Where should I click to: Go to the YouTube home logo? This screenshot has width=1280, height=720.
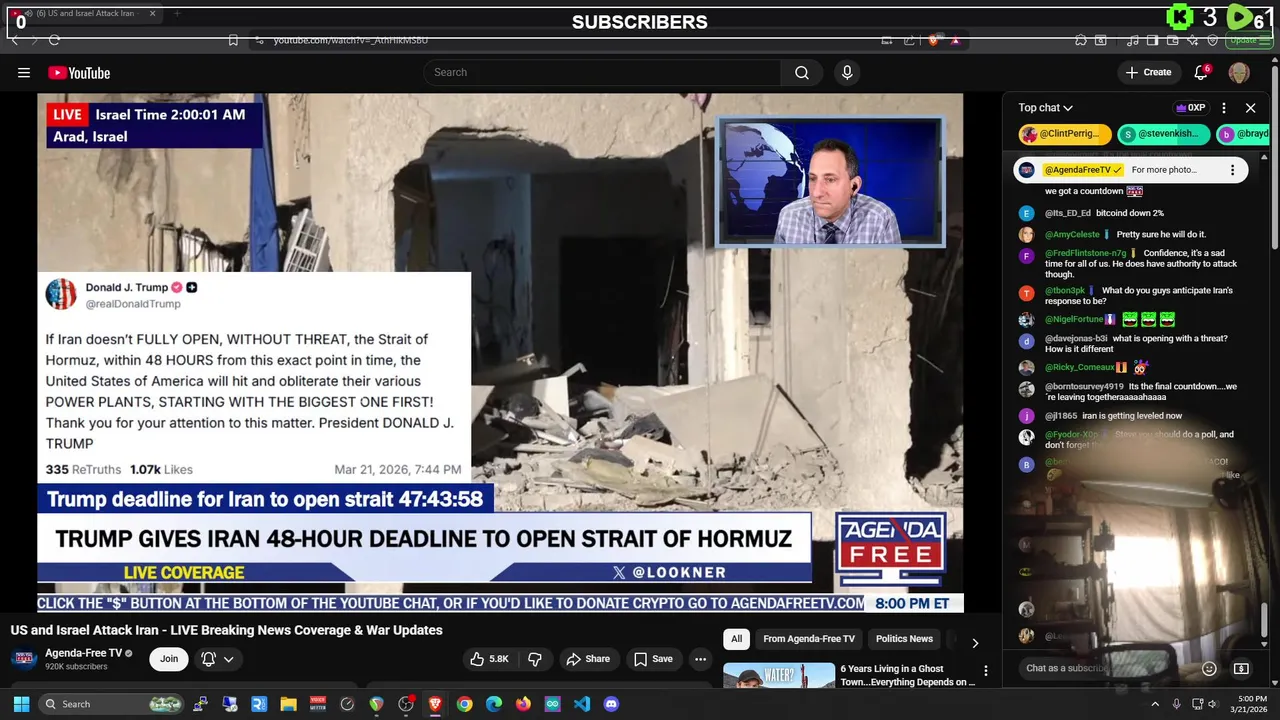[79, 72]
